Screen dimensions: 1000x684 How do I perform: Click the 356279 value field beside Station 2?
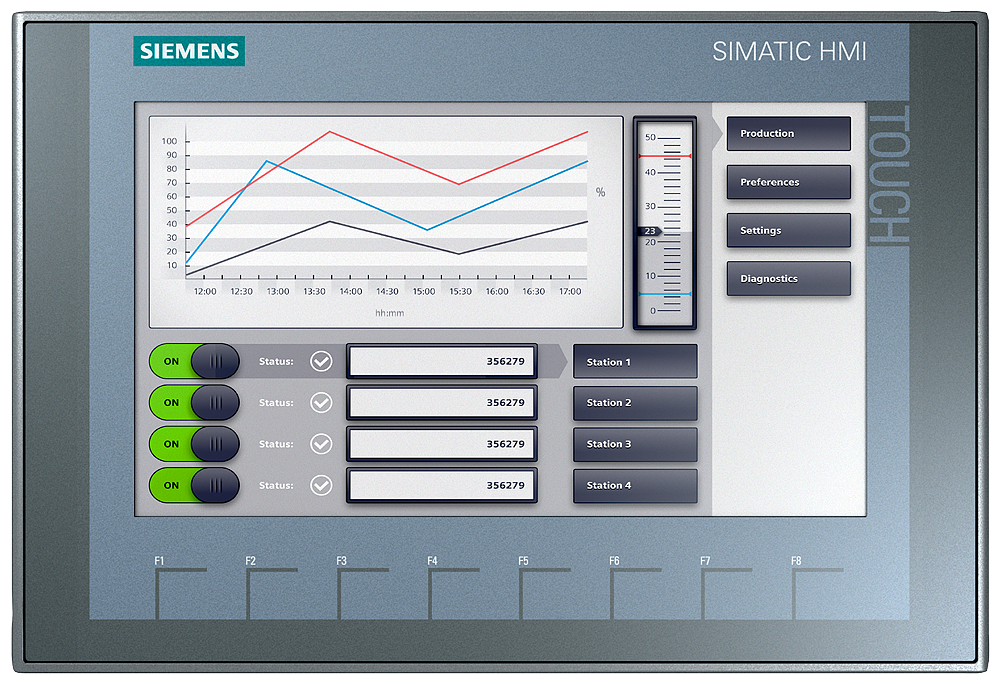pos(441,403)
